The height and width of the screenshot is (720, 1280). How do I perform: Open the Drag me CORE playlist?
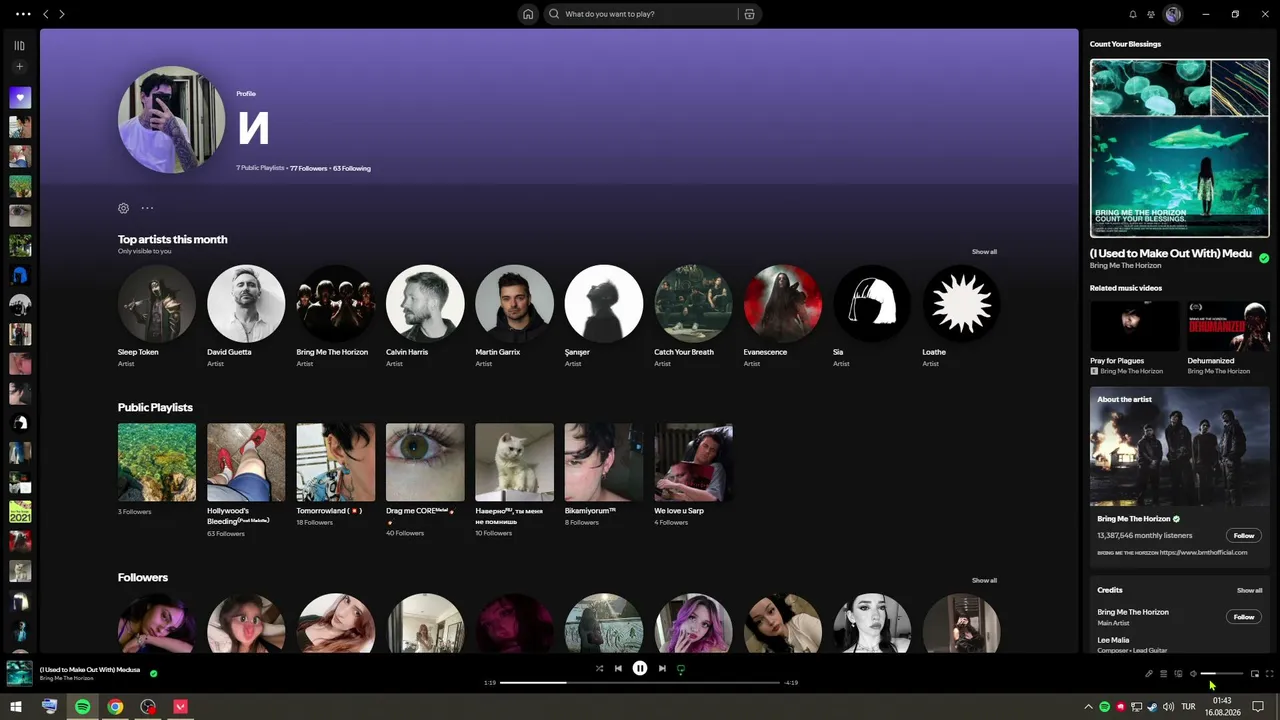pos(425,480)
